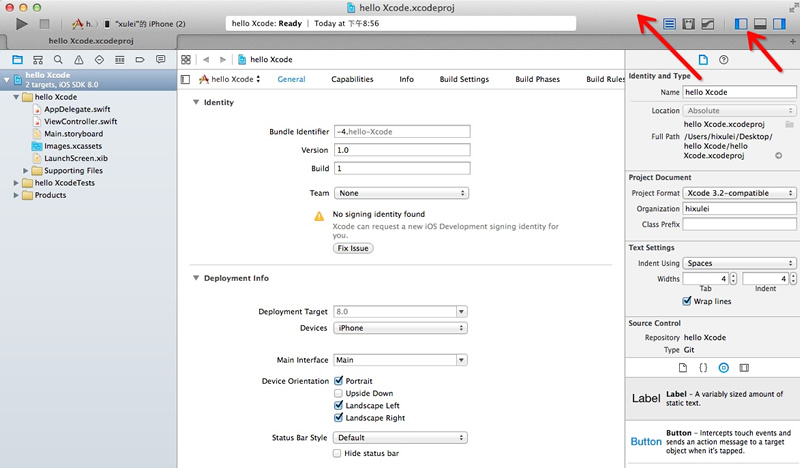Switch to the Build Phases tab
This screenshot has width=800, height=468.
(x=537, y=79)
